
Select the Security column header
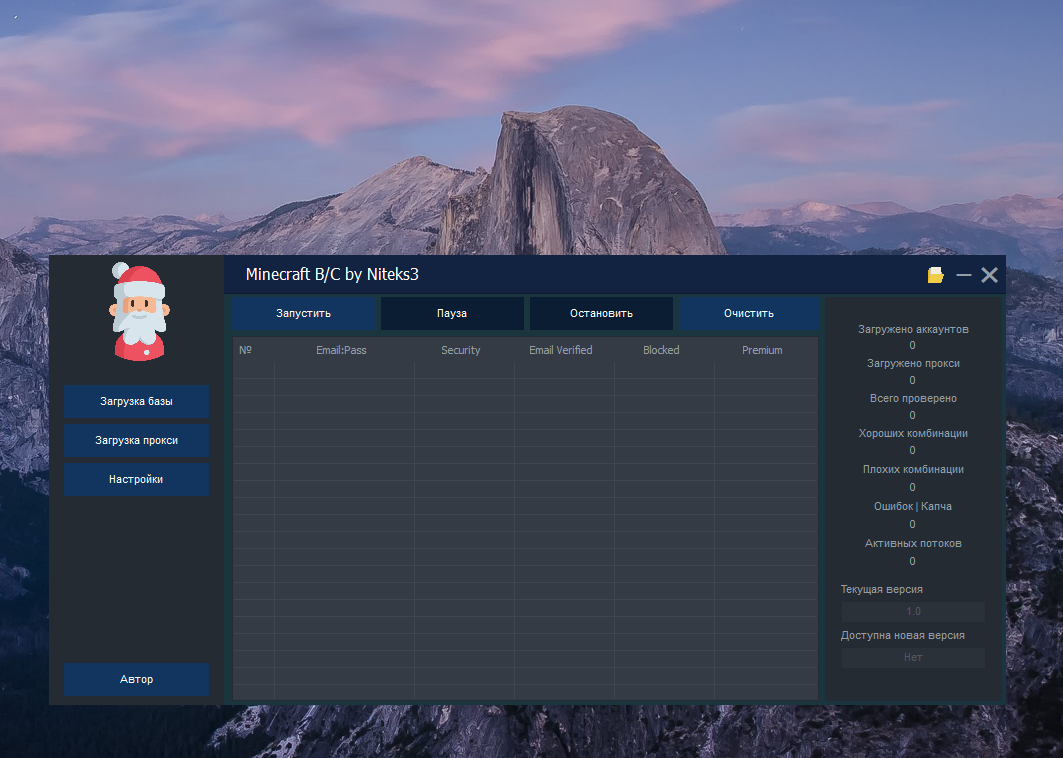(461, 350)
